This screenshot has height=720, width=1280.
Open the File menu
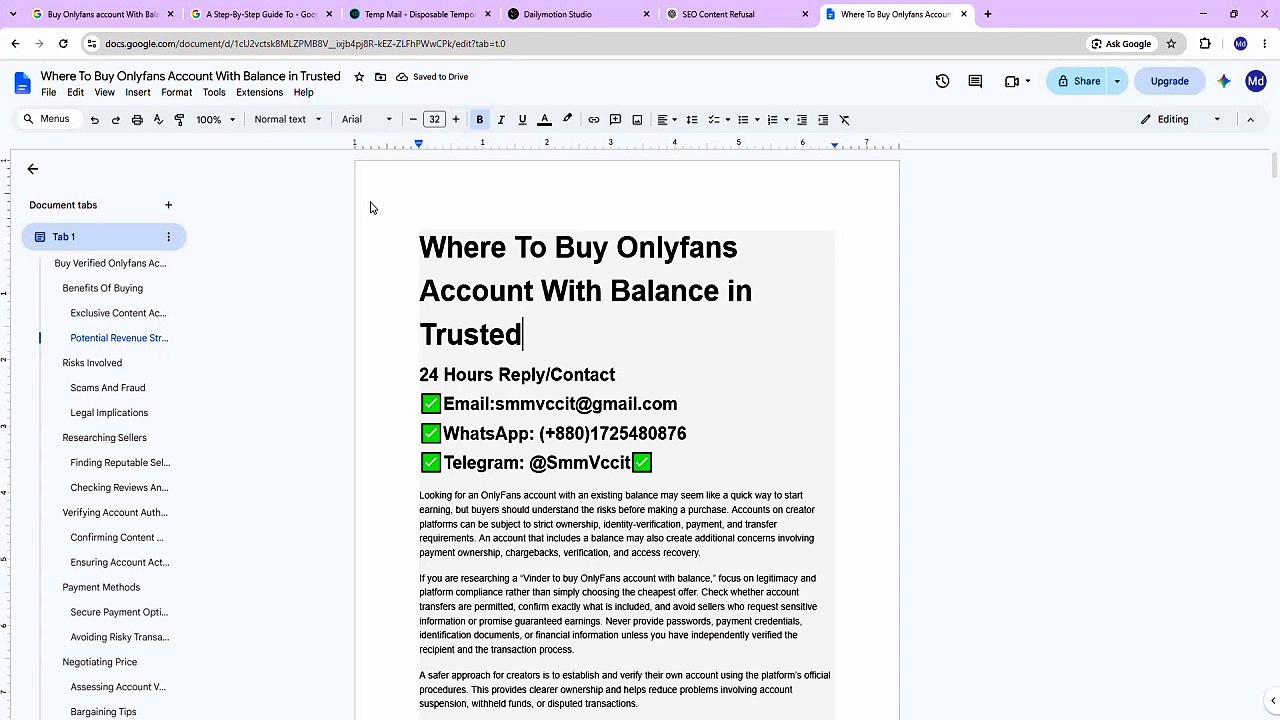[x=48, y=92]
